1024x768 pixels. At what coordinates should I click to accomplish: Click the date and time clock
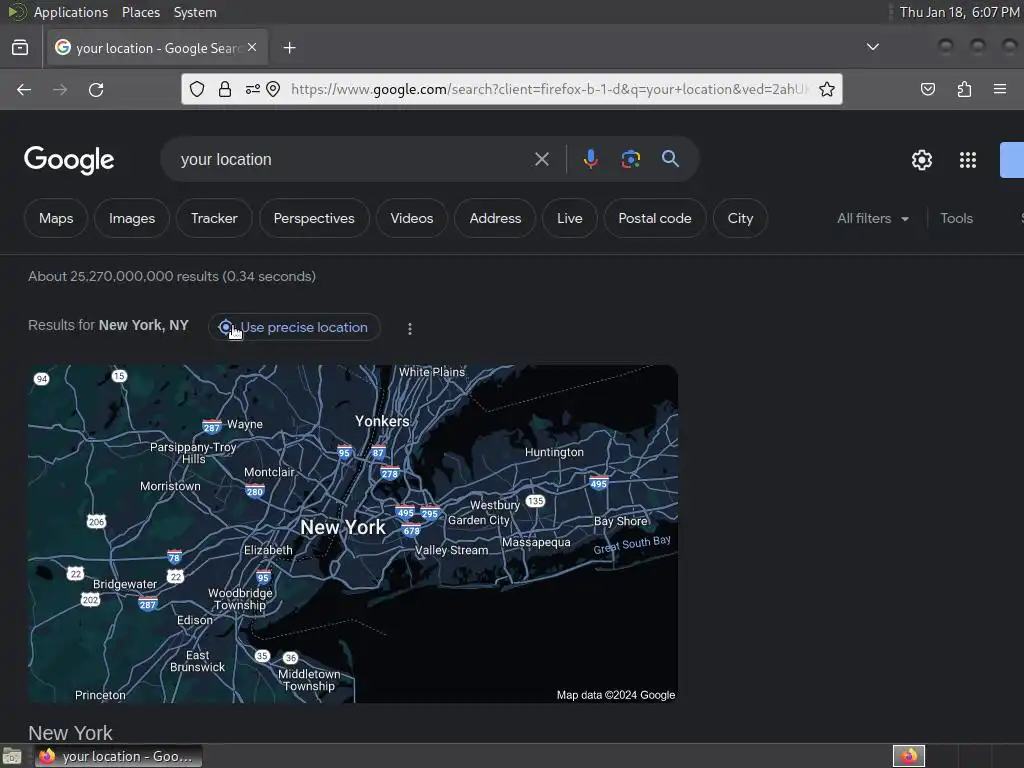coord(959,12)
